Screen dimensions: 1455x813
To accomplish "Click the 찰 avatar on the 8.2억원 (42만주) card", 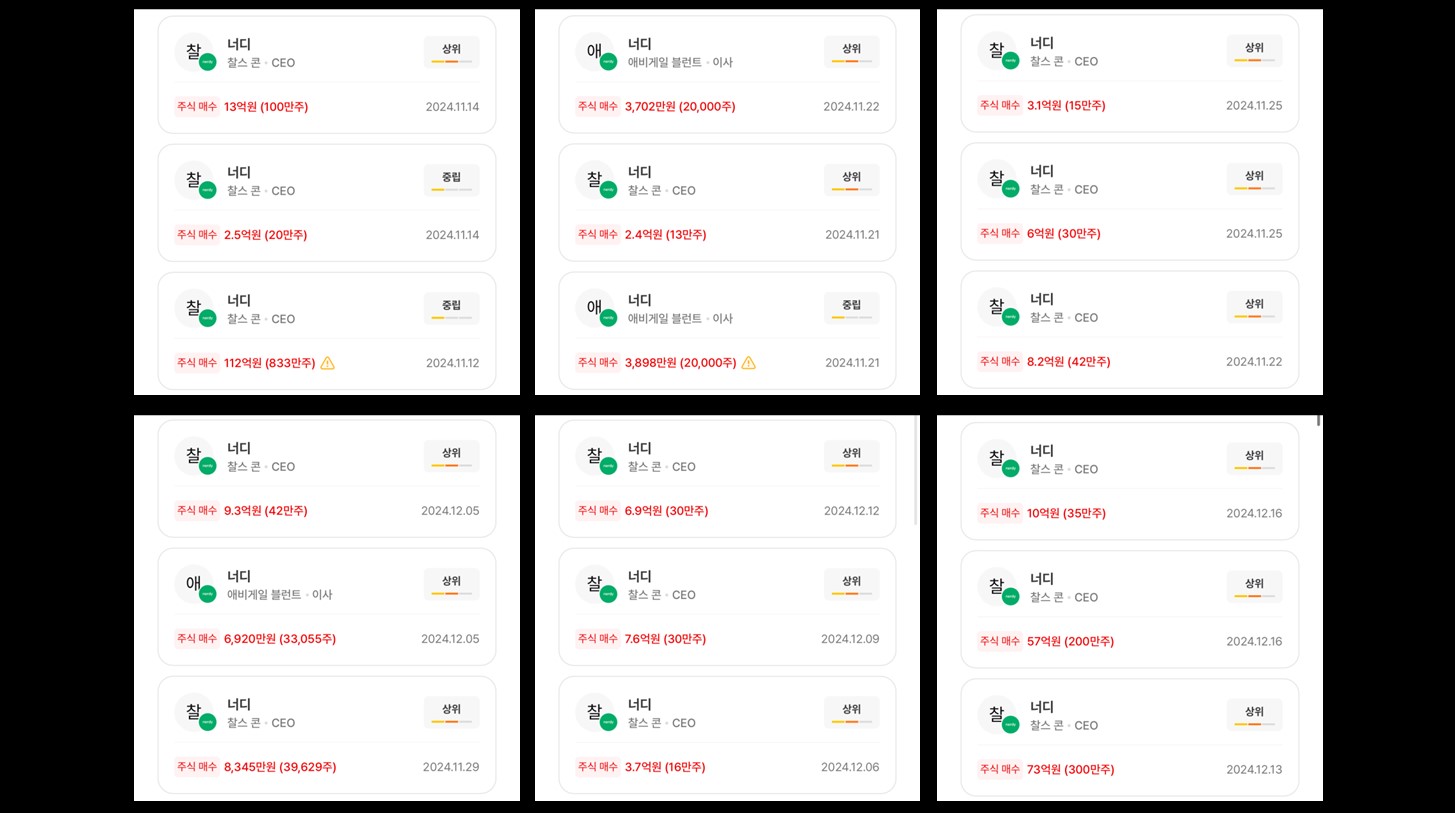I will 997,307.
